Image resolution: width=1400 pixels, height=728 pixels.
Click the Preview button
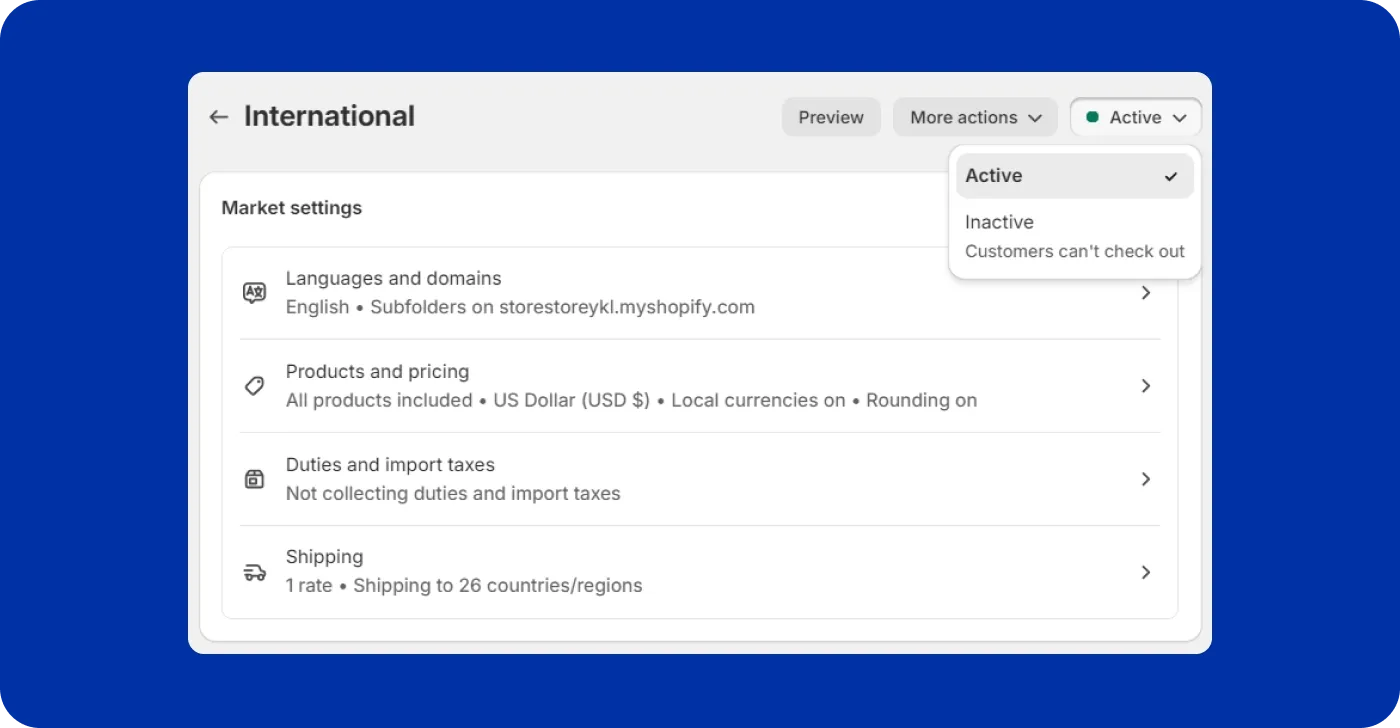coord(831,117)
